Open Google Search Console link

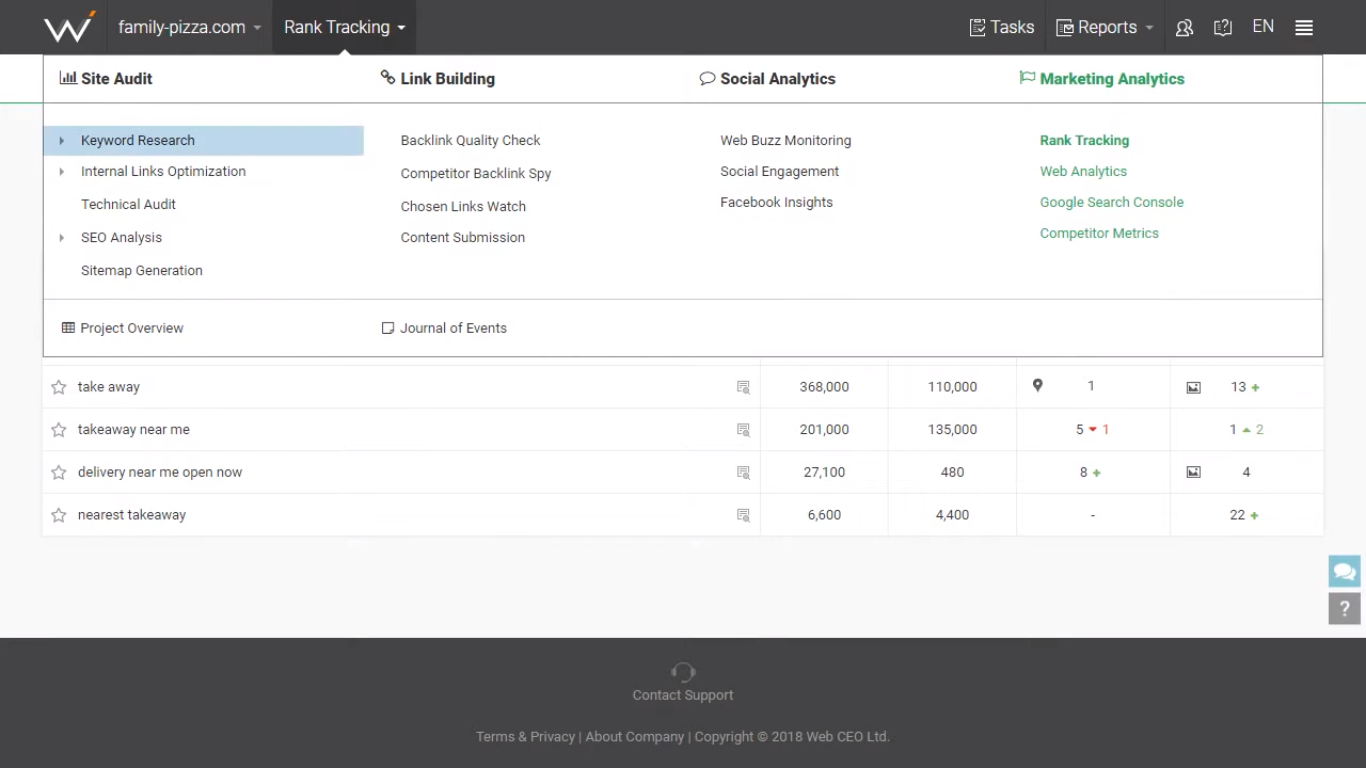point(1112,203)
